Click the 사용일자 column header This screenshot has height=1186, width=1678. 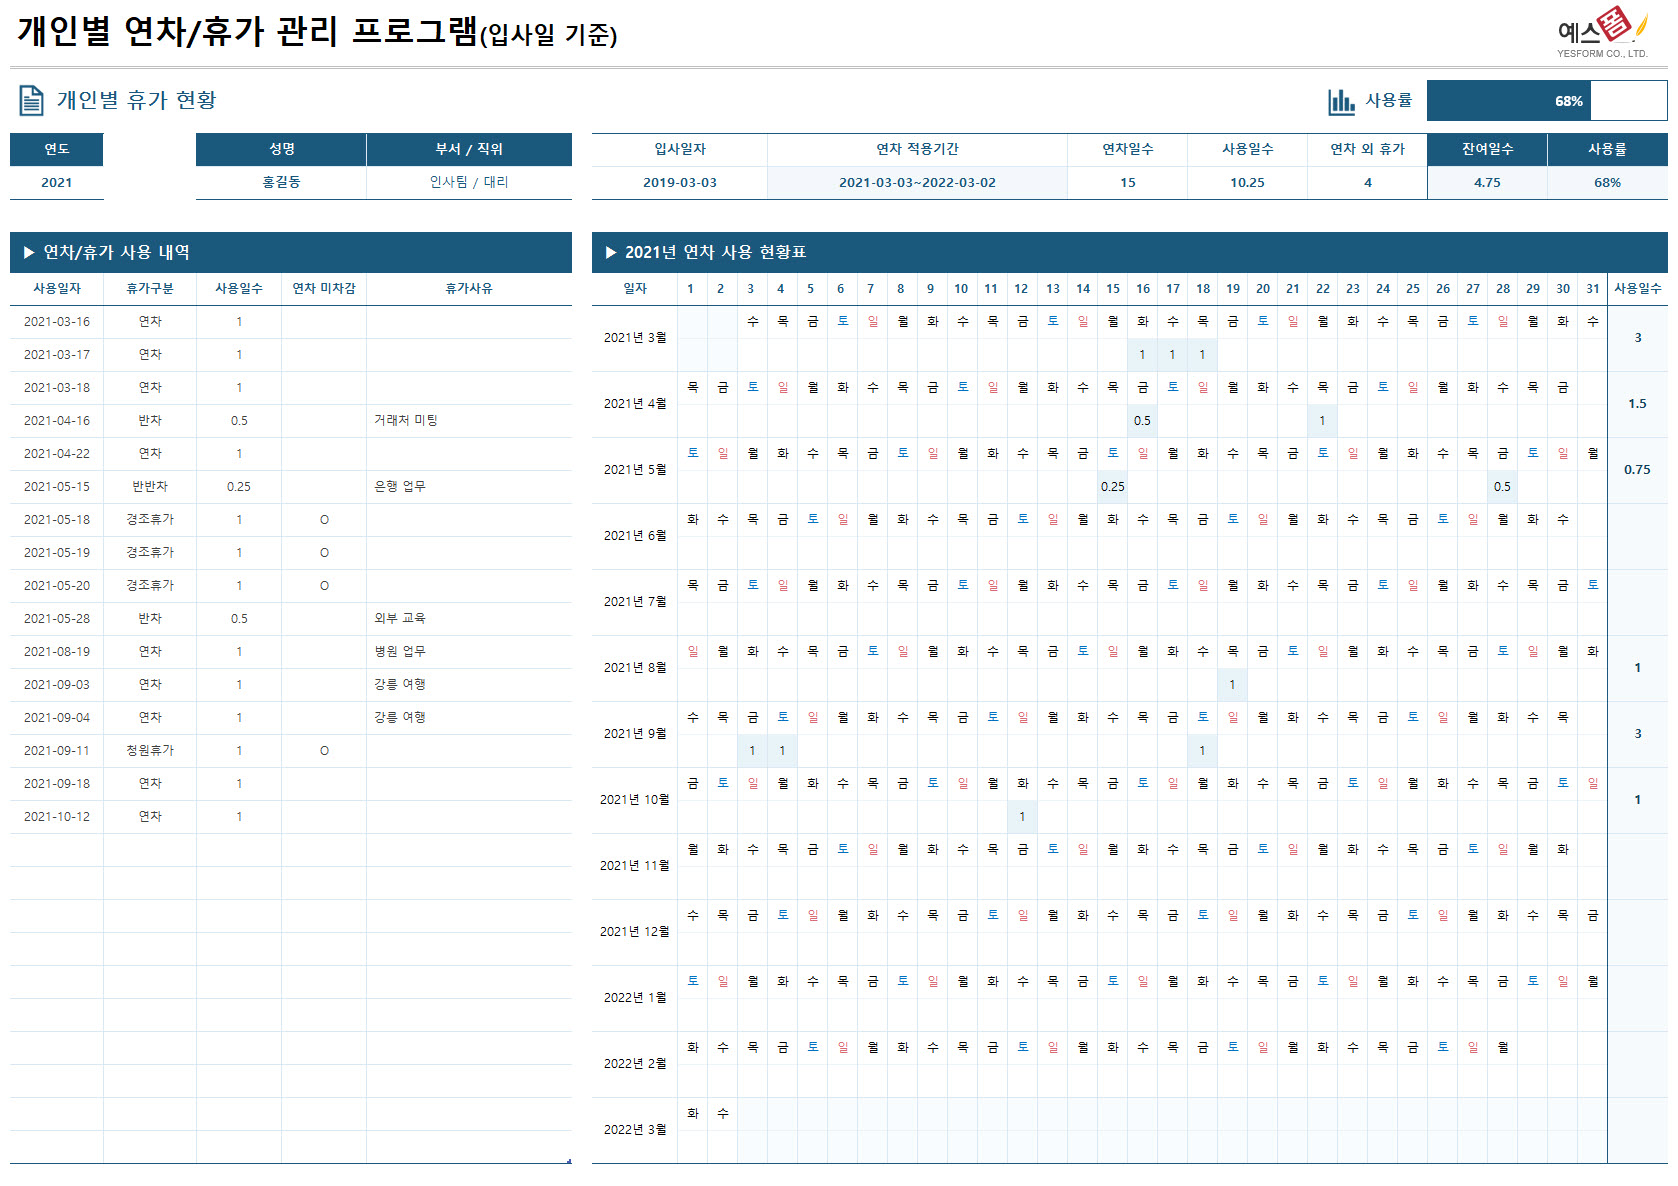tap(57, 288)
